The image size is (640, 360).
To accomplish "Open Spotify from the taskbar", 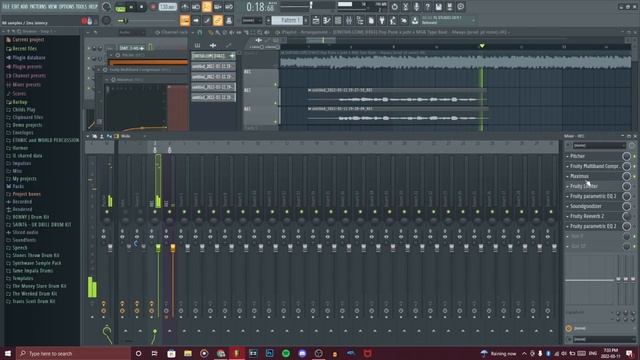I will pyautogui.click(x=286, y=353).
